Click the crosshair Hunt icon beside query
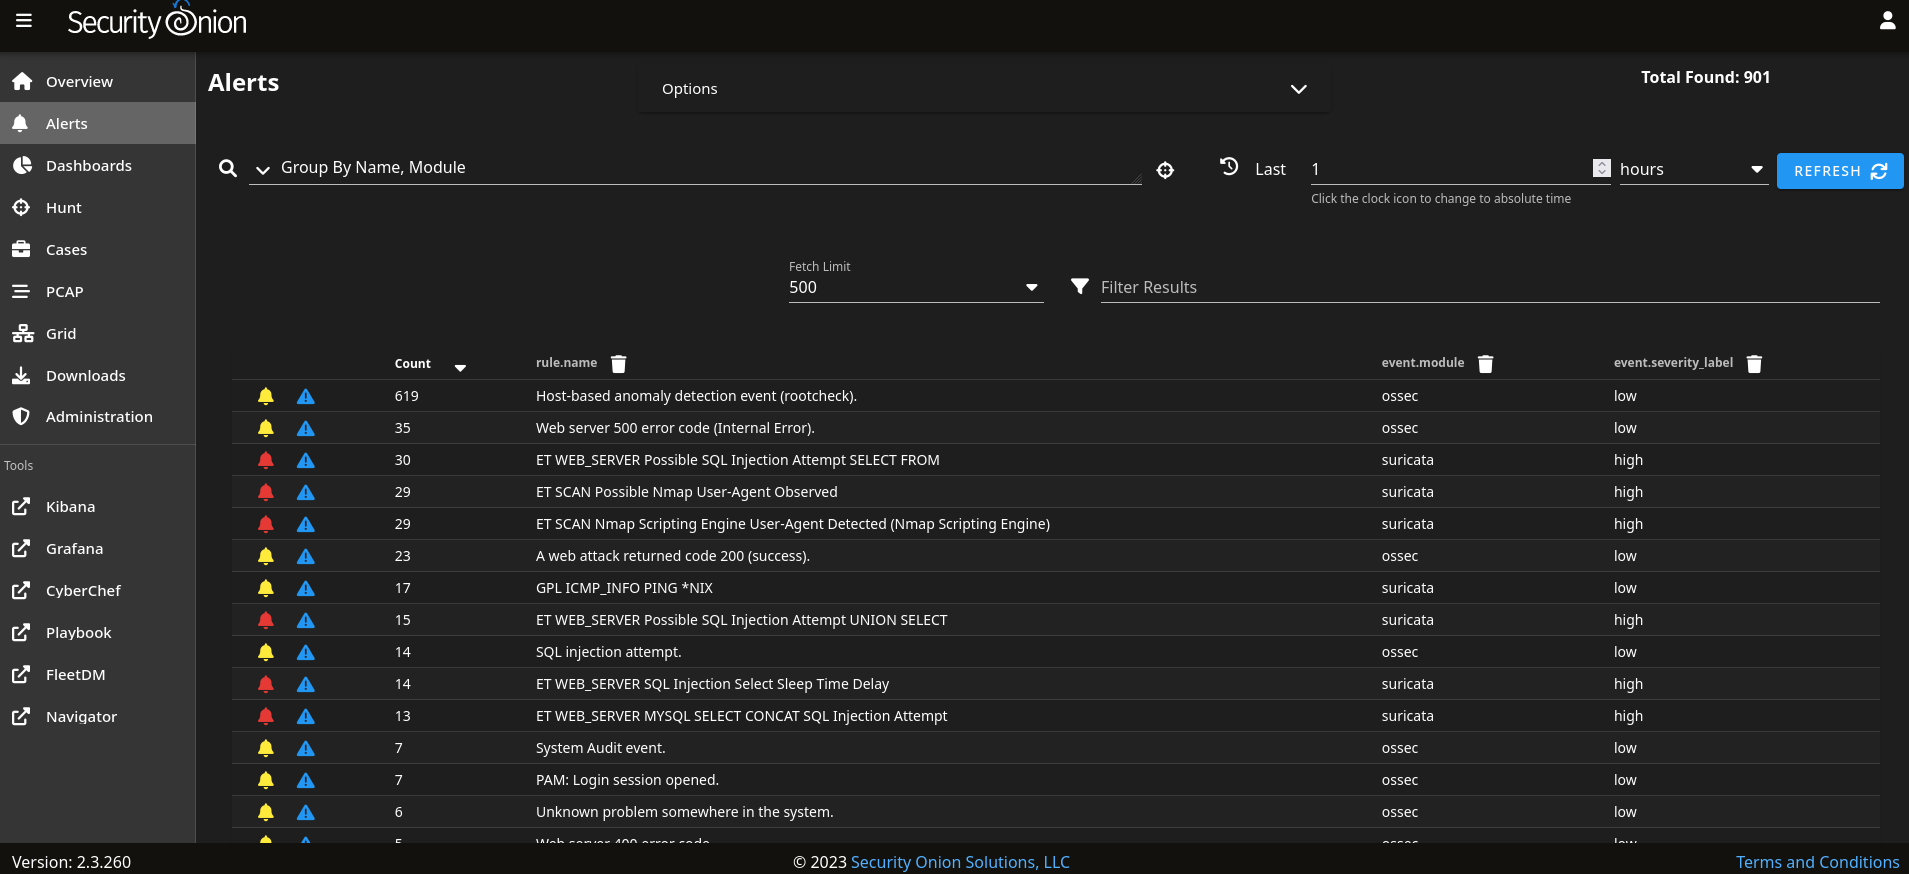Screen dimensions: 1909x874 [x=1165, y=170]
